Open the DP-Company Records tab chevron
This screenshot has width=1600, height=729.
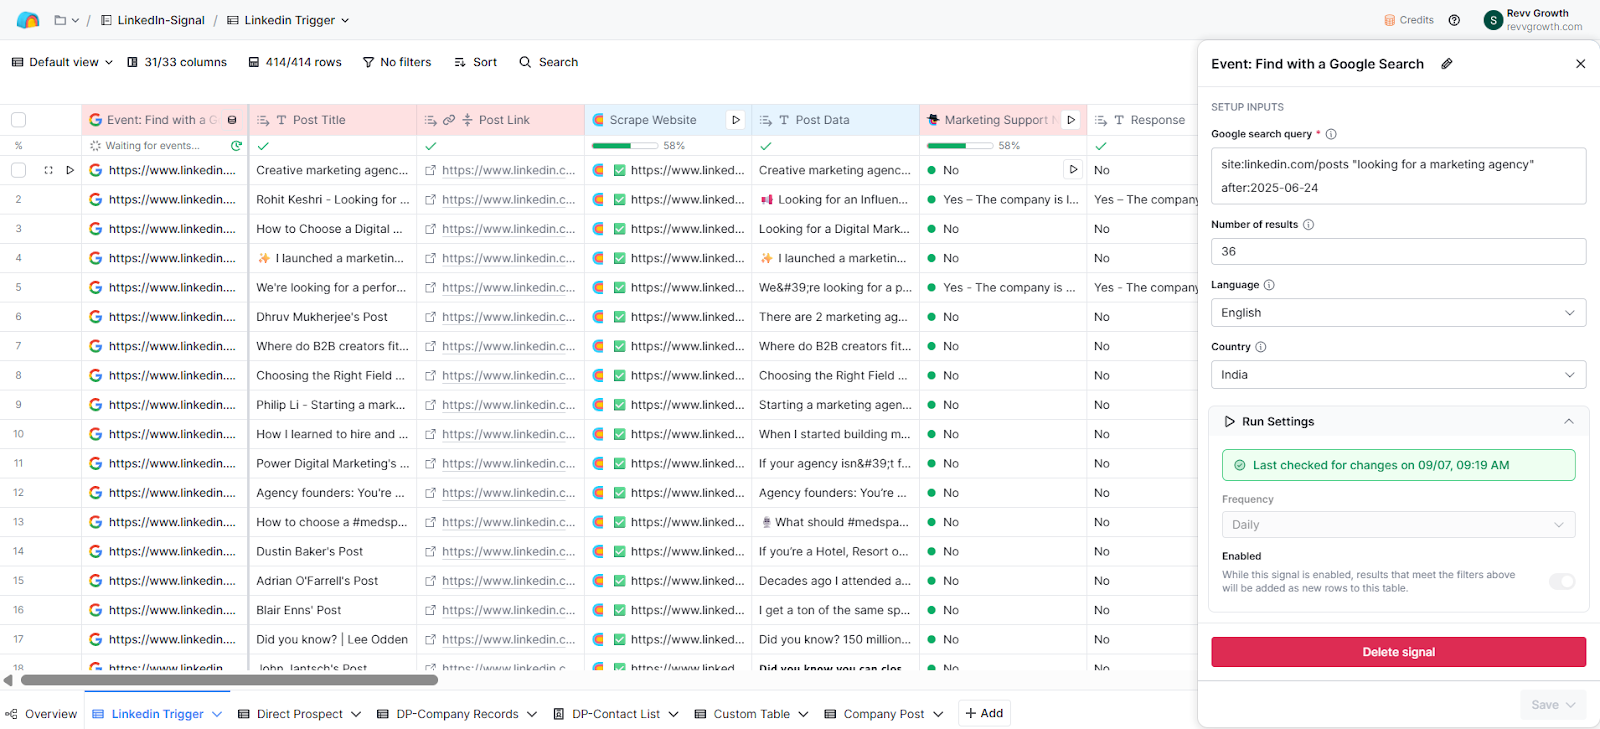532,714
